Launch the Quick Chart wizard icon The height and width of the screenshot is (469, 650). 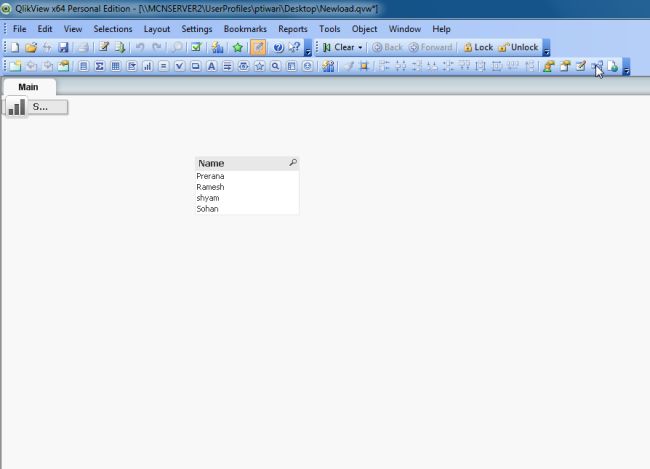tap(217, 47)
